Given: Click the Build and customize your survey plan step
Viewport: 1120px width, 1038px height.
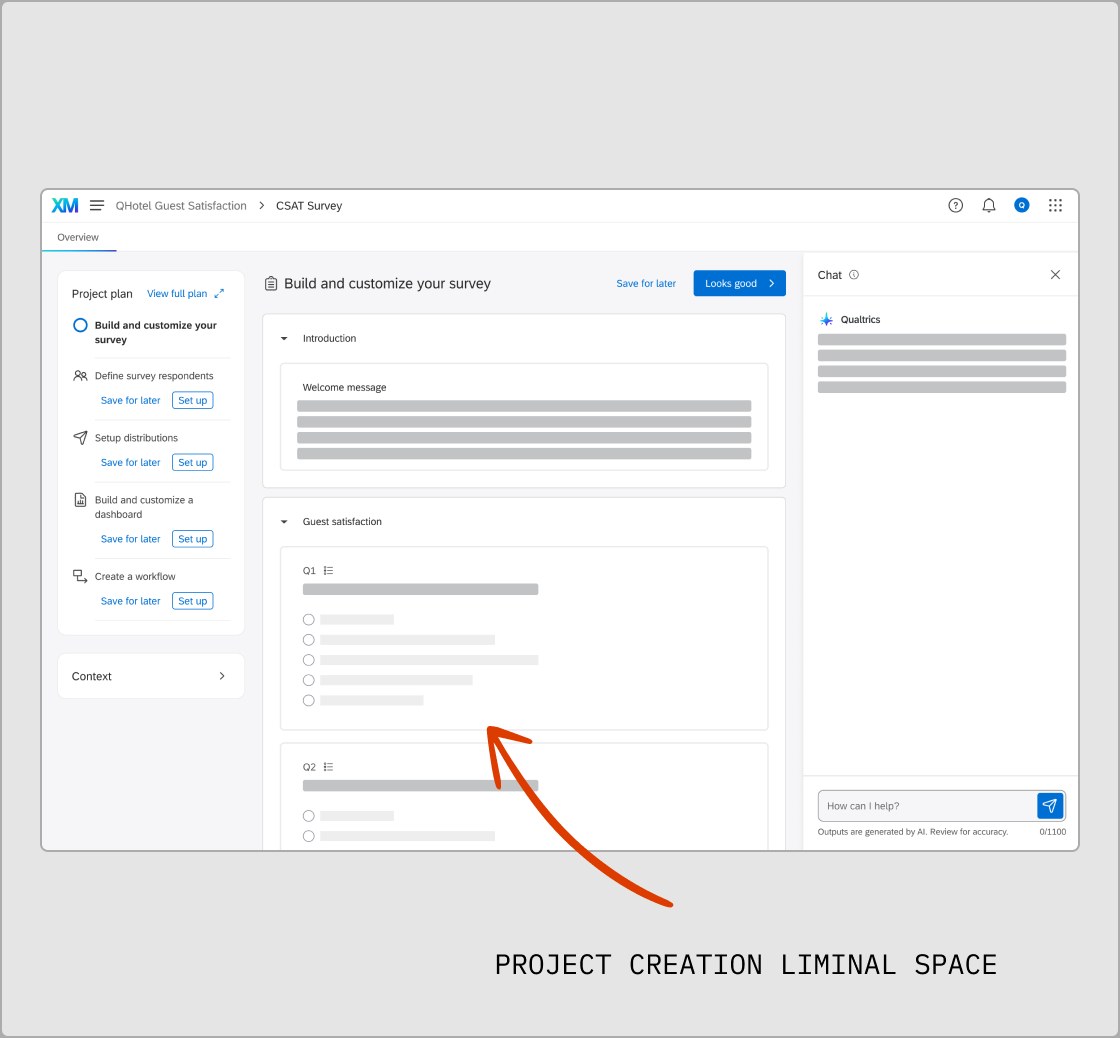Looking at the screenshot, I should [155, 333].
